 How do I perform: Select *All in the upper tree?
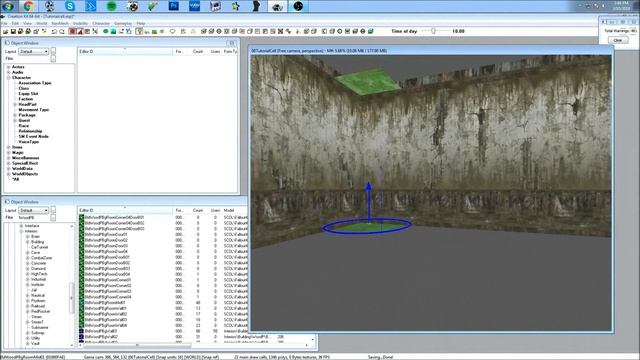point(16,179)
